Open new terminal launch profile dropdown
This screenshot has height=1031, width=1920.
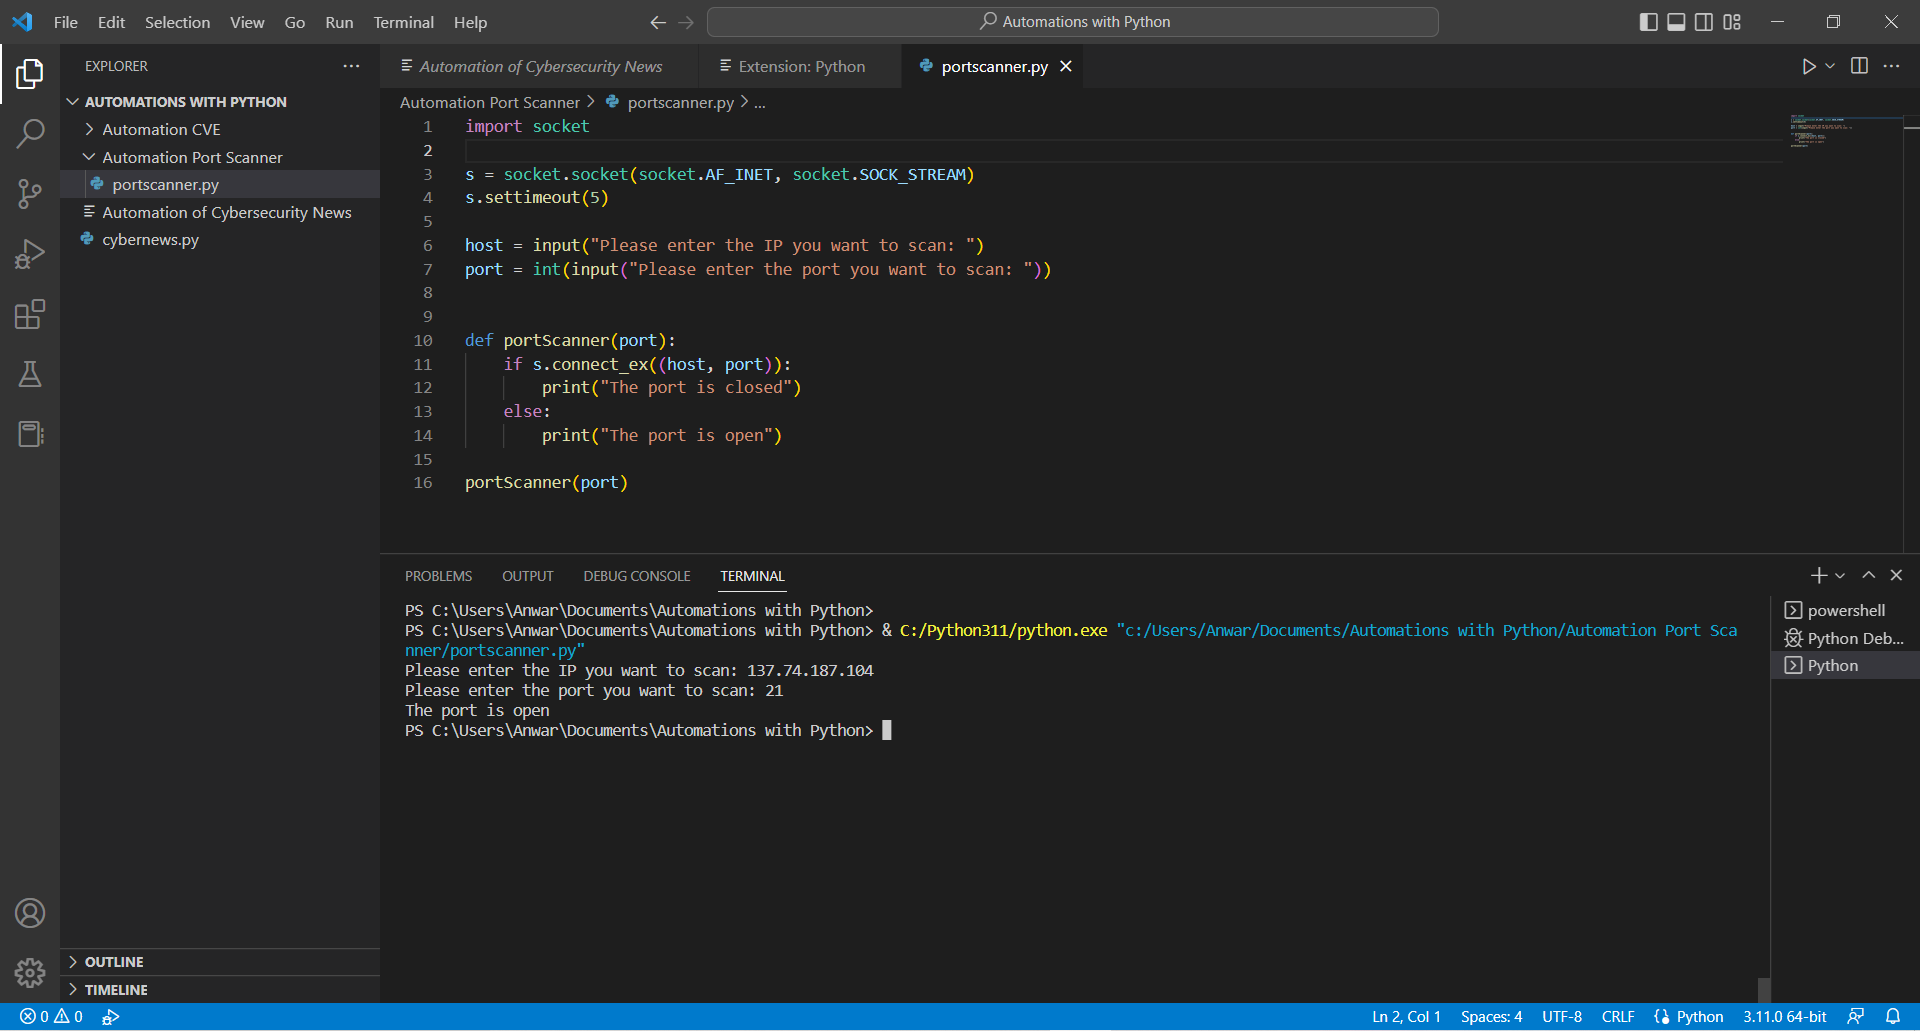coord(1840,575)
